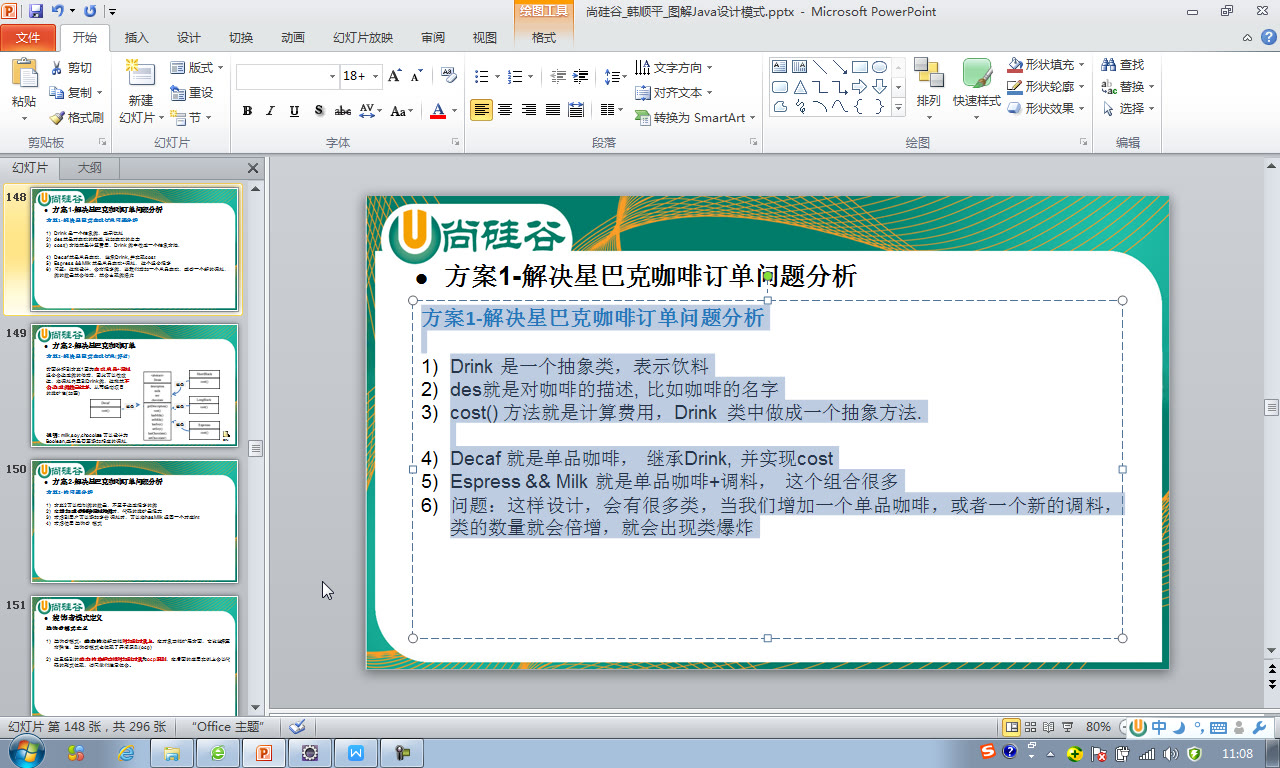Click the Cut (剪切) scissors icon
The width and height of the screenshot is (1280, 768).
click(x=56, y=68)
